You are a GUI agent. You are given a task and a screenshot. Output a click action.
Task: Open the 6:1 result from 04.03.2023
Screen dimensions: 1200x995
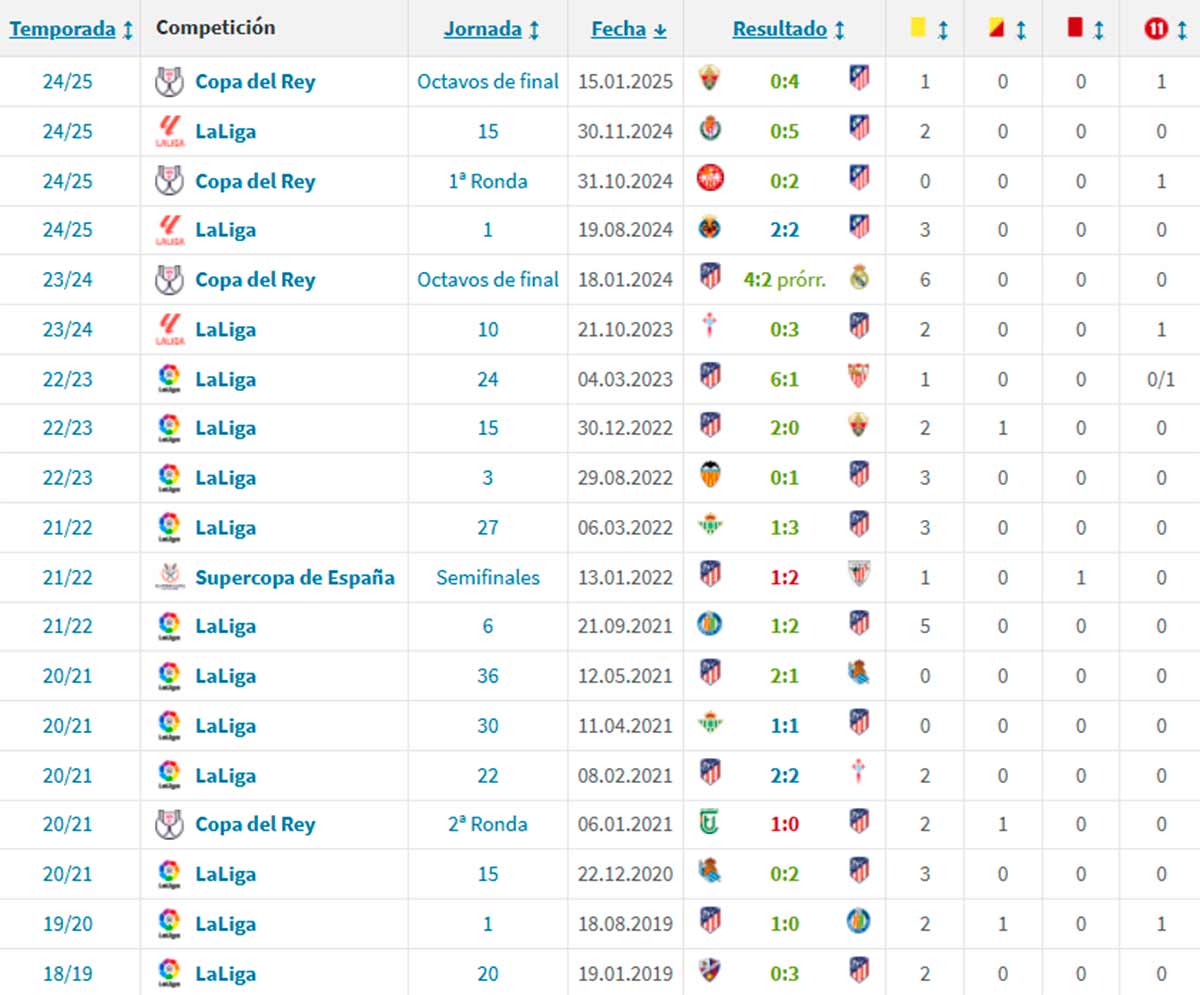(x=784, y=378)
